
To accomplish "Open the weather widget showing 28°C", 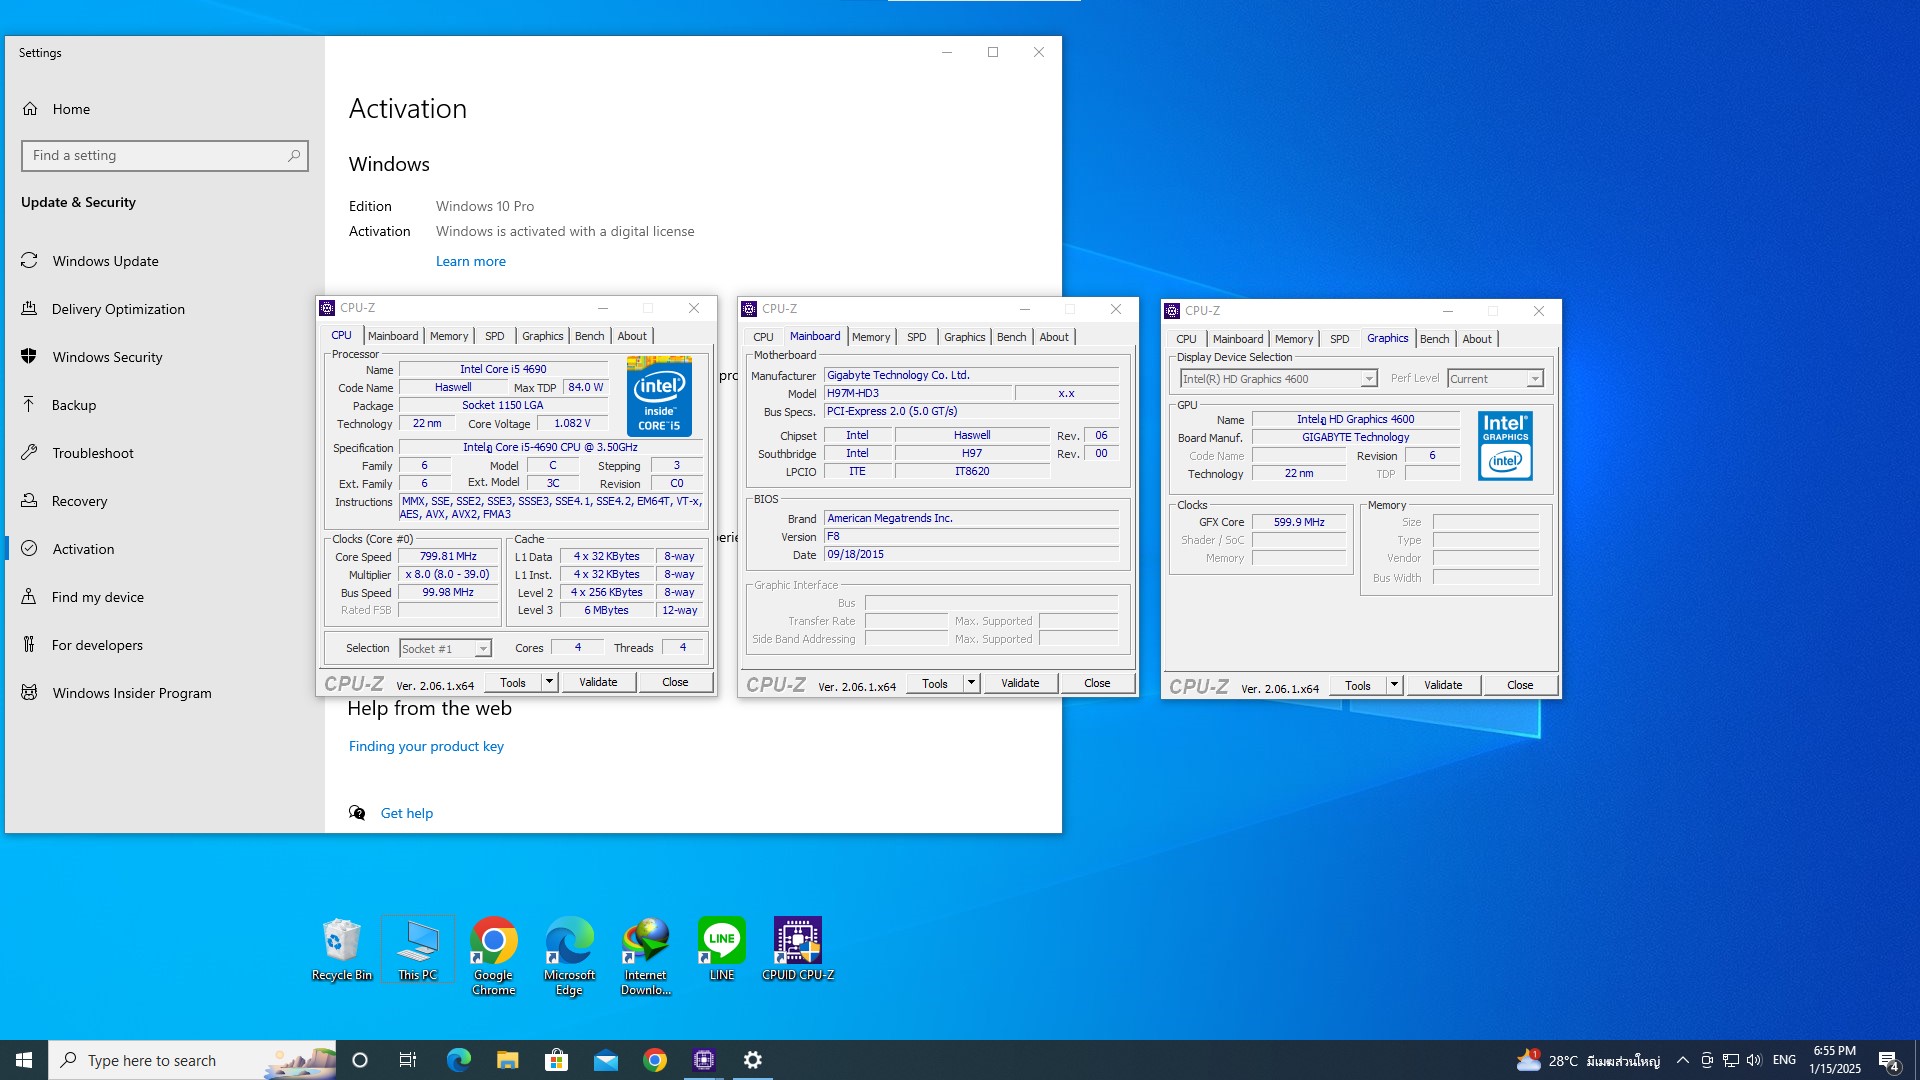I will coord(1588,1060).
